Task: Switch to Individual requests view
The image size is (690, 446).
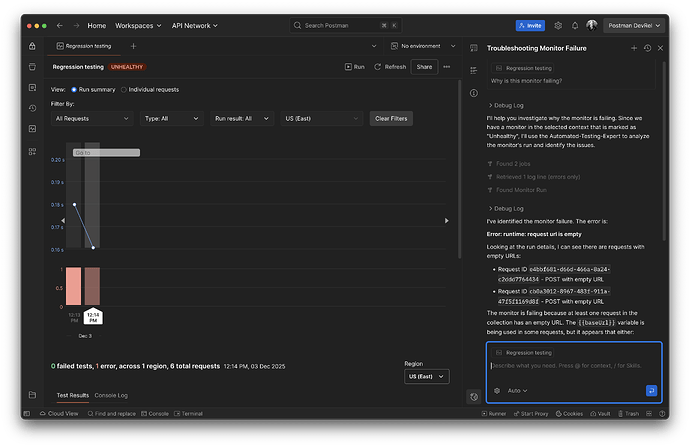Action: [x=124, y=89]
